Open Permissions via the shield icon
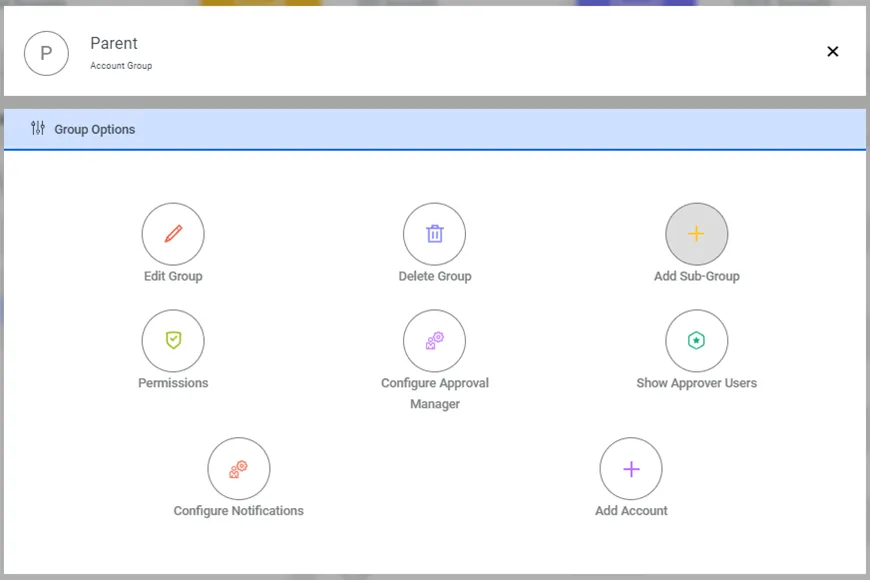The height and width of the screenshot is (580, 870). tap(173, 340)
